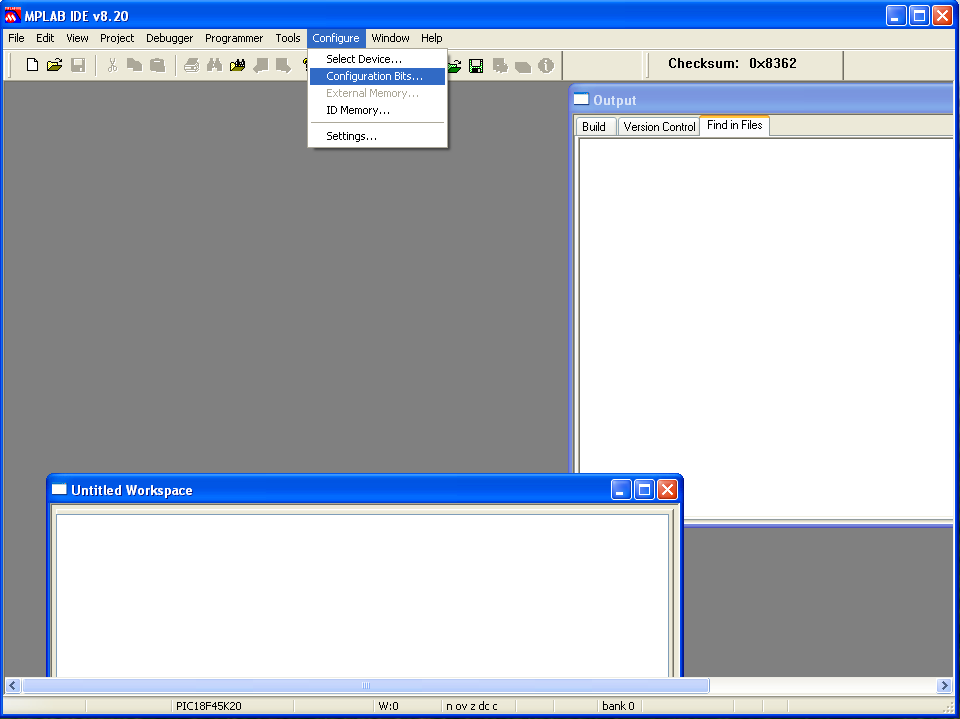960x719 pixels.
Task: Open the File menu
Action: (17, 38)
